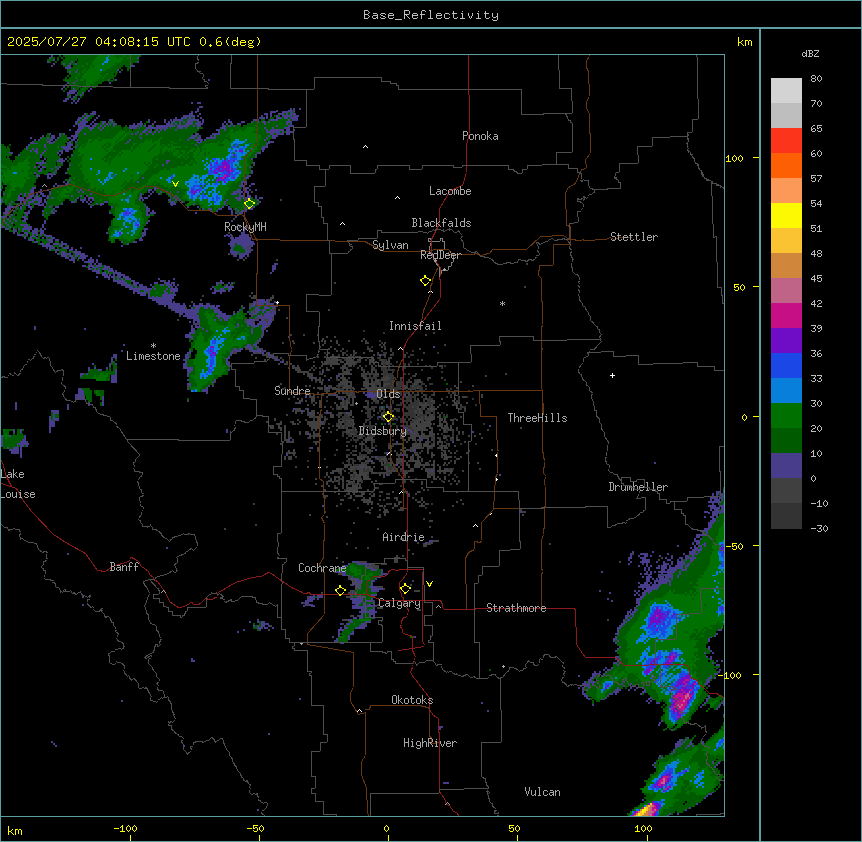Click the HighRiver town label
This screenshot has height=842, width=862.
coord(429,743)
